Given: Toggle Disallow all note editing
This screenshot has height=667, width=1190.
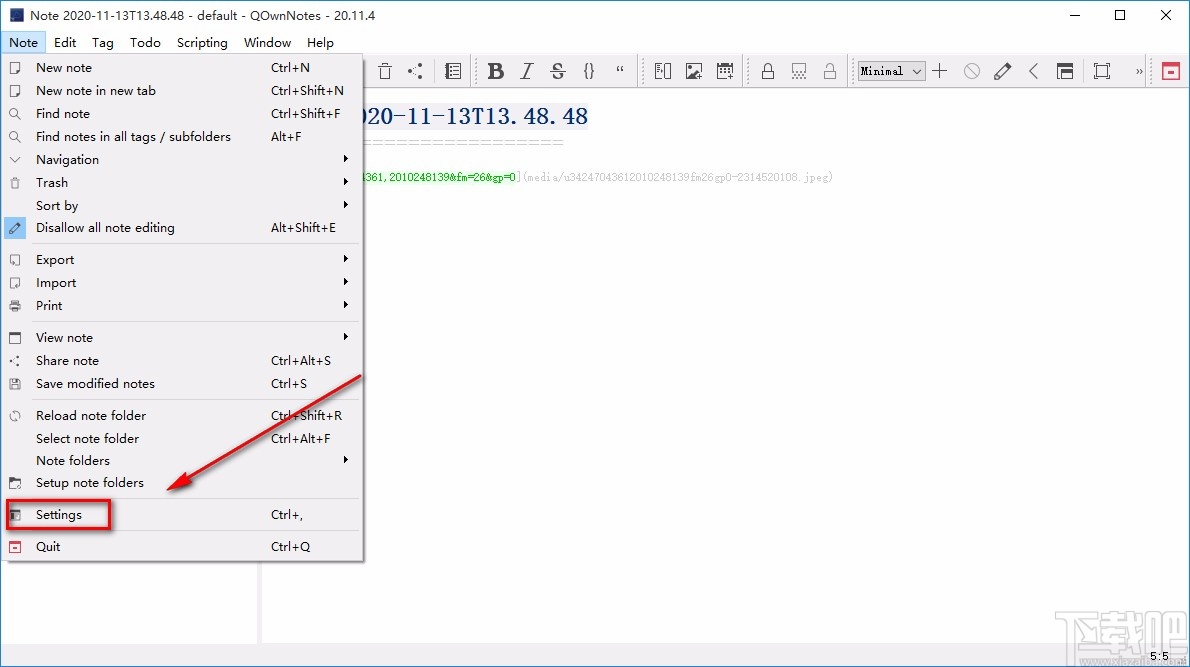Looking at the screenshot, I should click(182, 228).
